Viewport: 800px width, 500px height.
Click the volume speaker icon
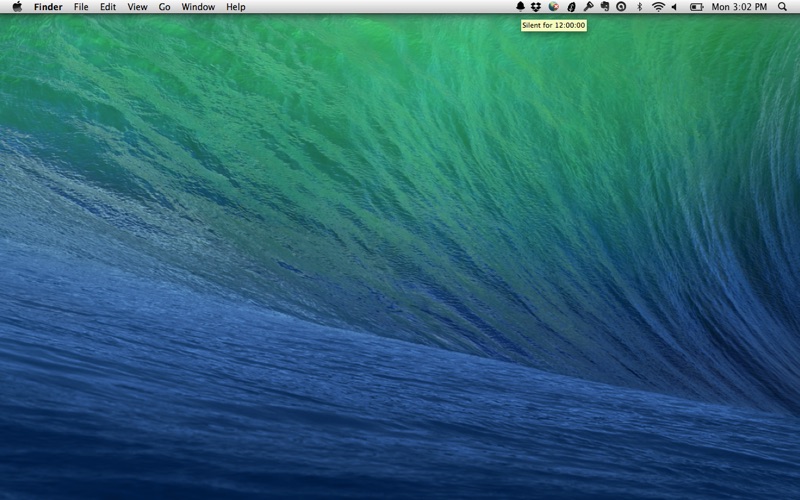tap(674, 7)
